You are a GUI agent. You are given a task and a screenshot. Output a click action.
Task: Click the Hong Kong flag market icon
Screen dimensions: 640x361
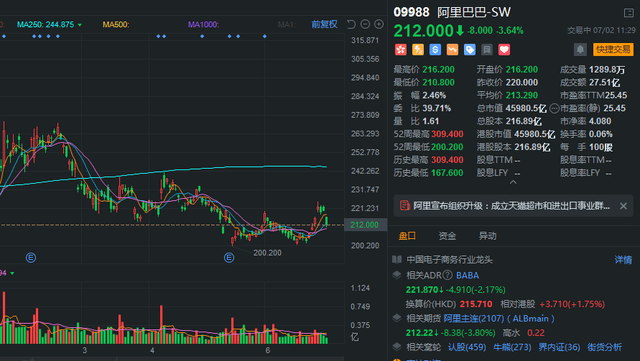click(x=401, y=50)
